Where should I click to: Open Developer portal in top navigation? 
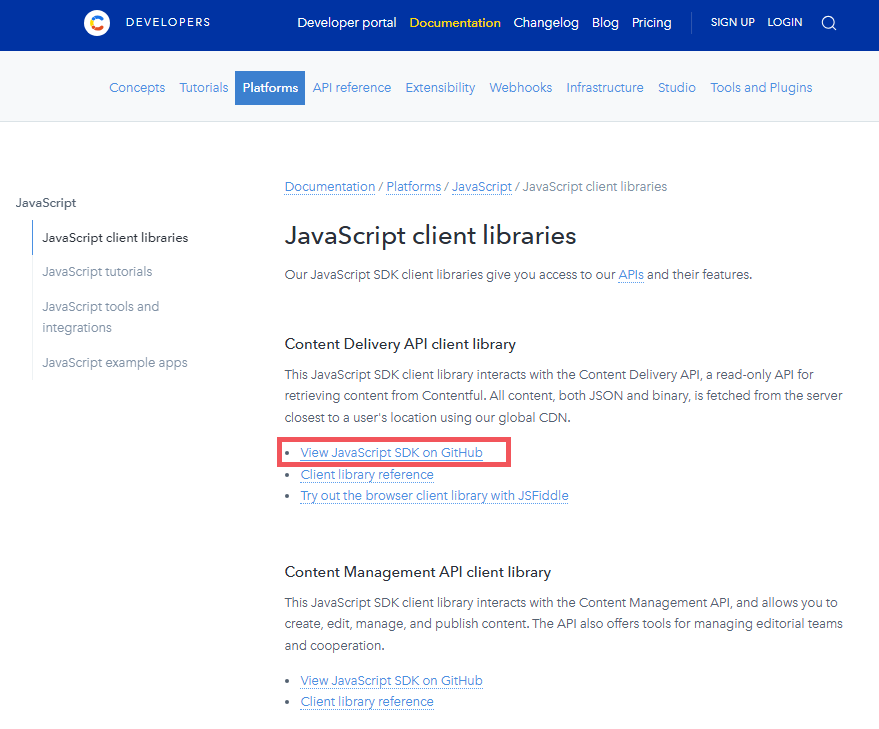tap(346, 23)
